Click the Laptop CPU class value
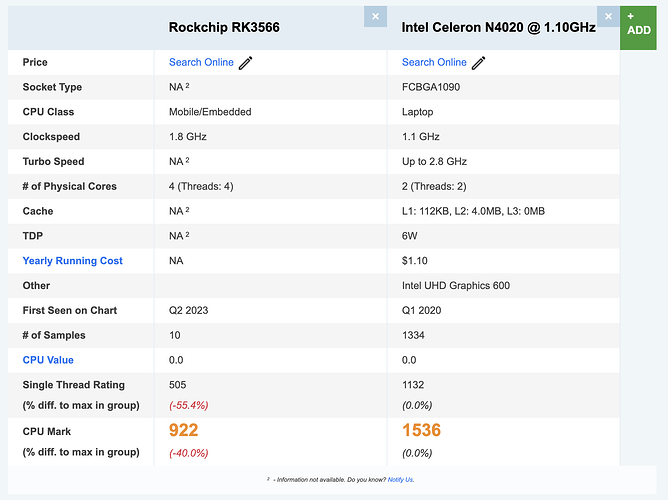The width and height of the screenshot is (668, 500). (418, 112)
